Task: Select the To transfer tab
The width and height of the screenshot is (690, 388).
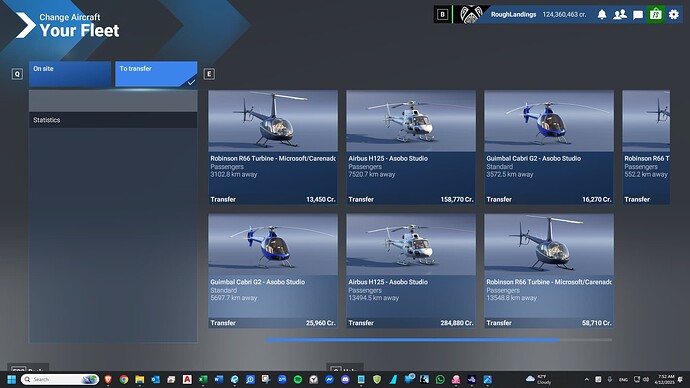Action: point(156,74)
